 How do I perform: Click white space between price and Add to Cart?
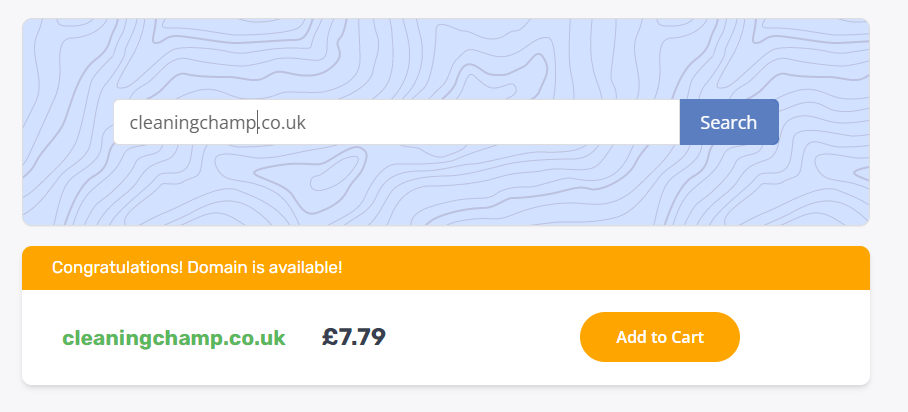[480, 337]
